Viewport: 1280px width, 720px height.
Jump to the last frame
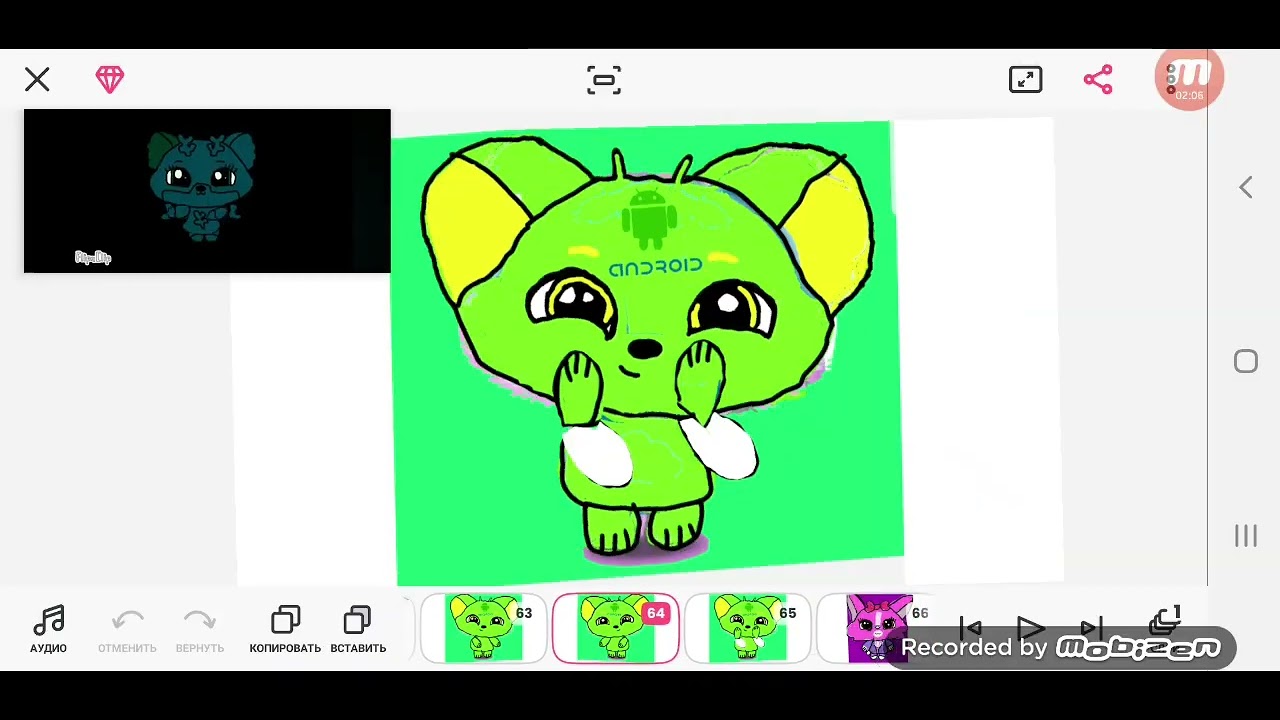1091,628
